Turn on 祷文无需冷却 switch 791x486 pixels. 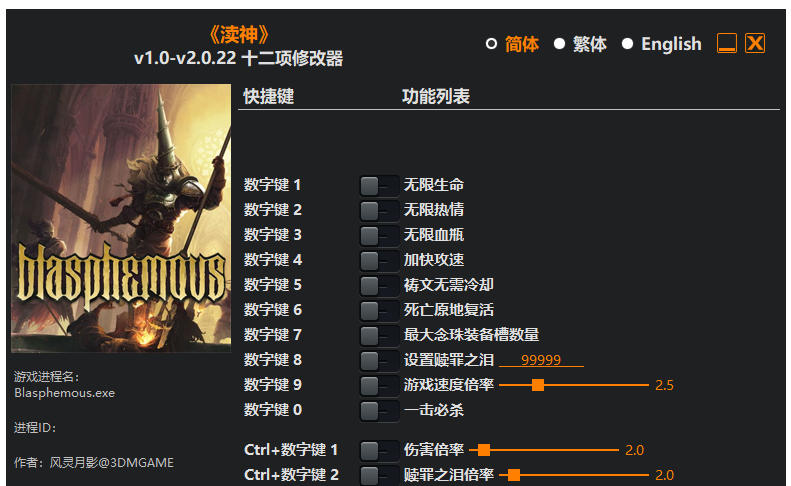point(379,285)
